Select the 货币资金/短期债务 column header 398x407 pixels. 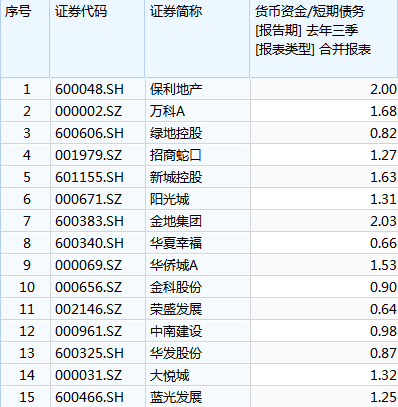tap(324, 39)
